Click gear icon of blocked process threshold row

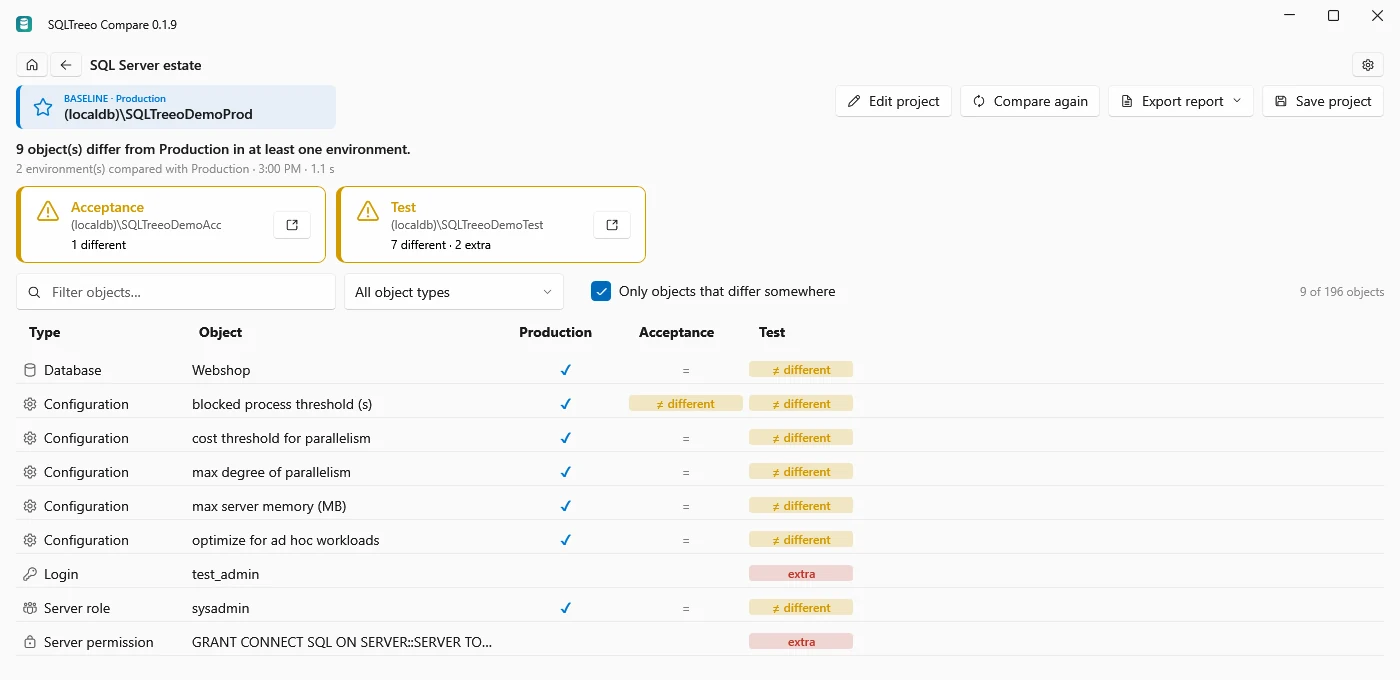[x=30, y=404]
